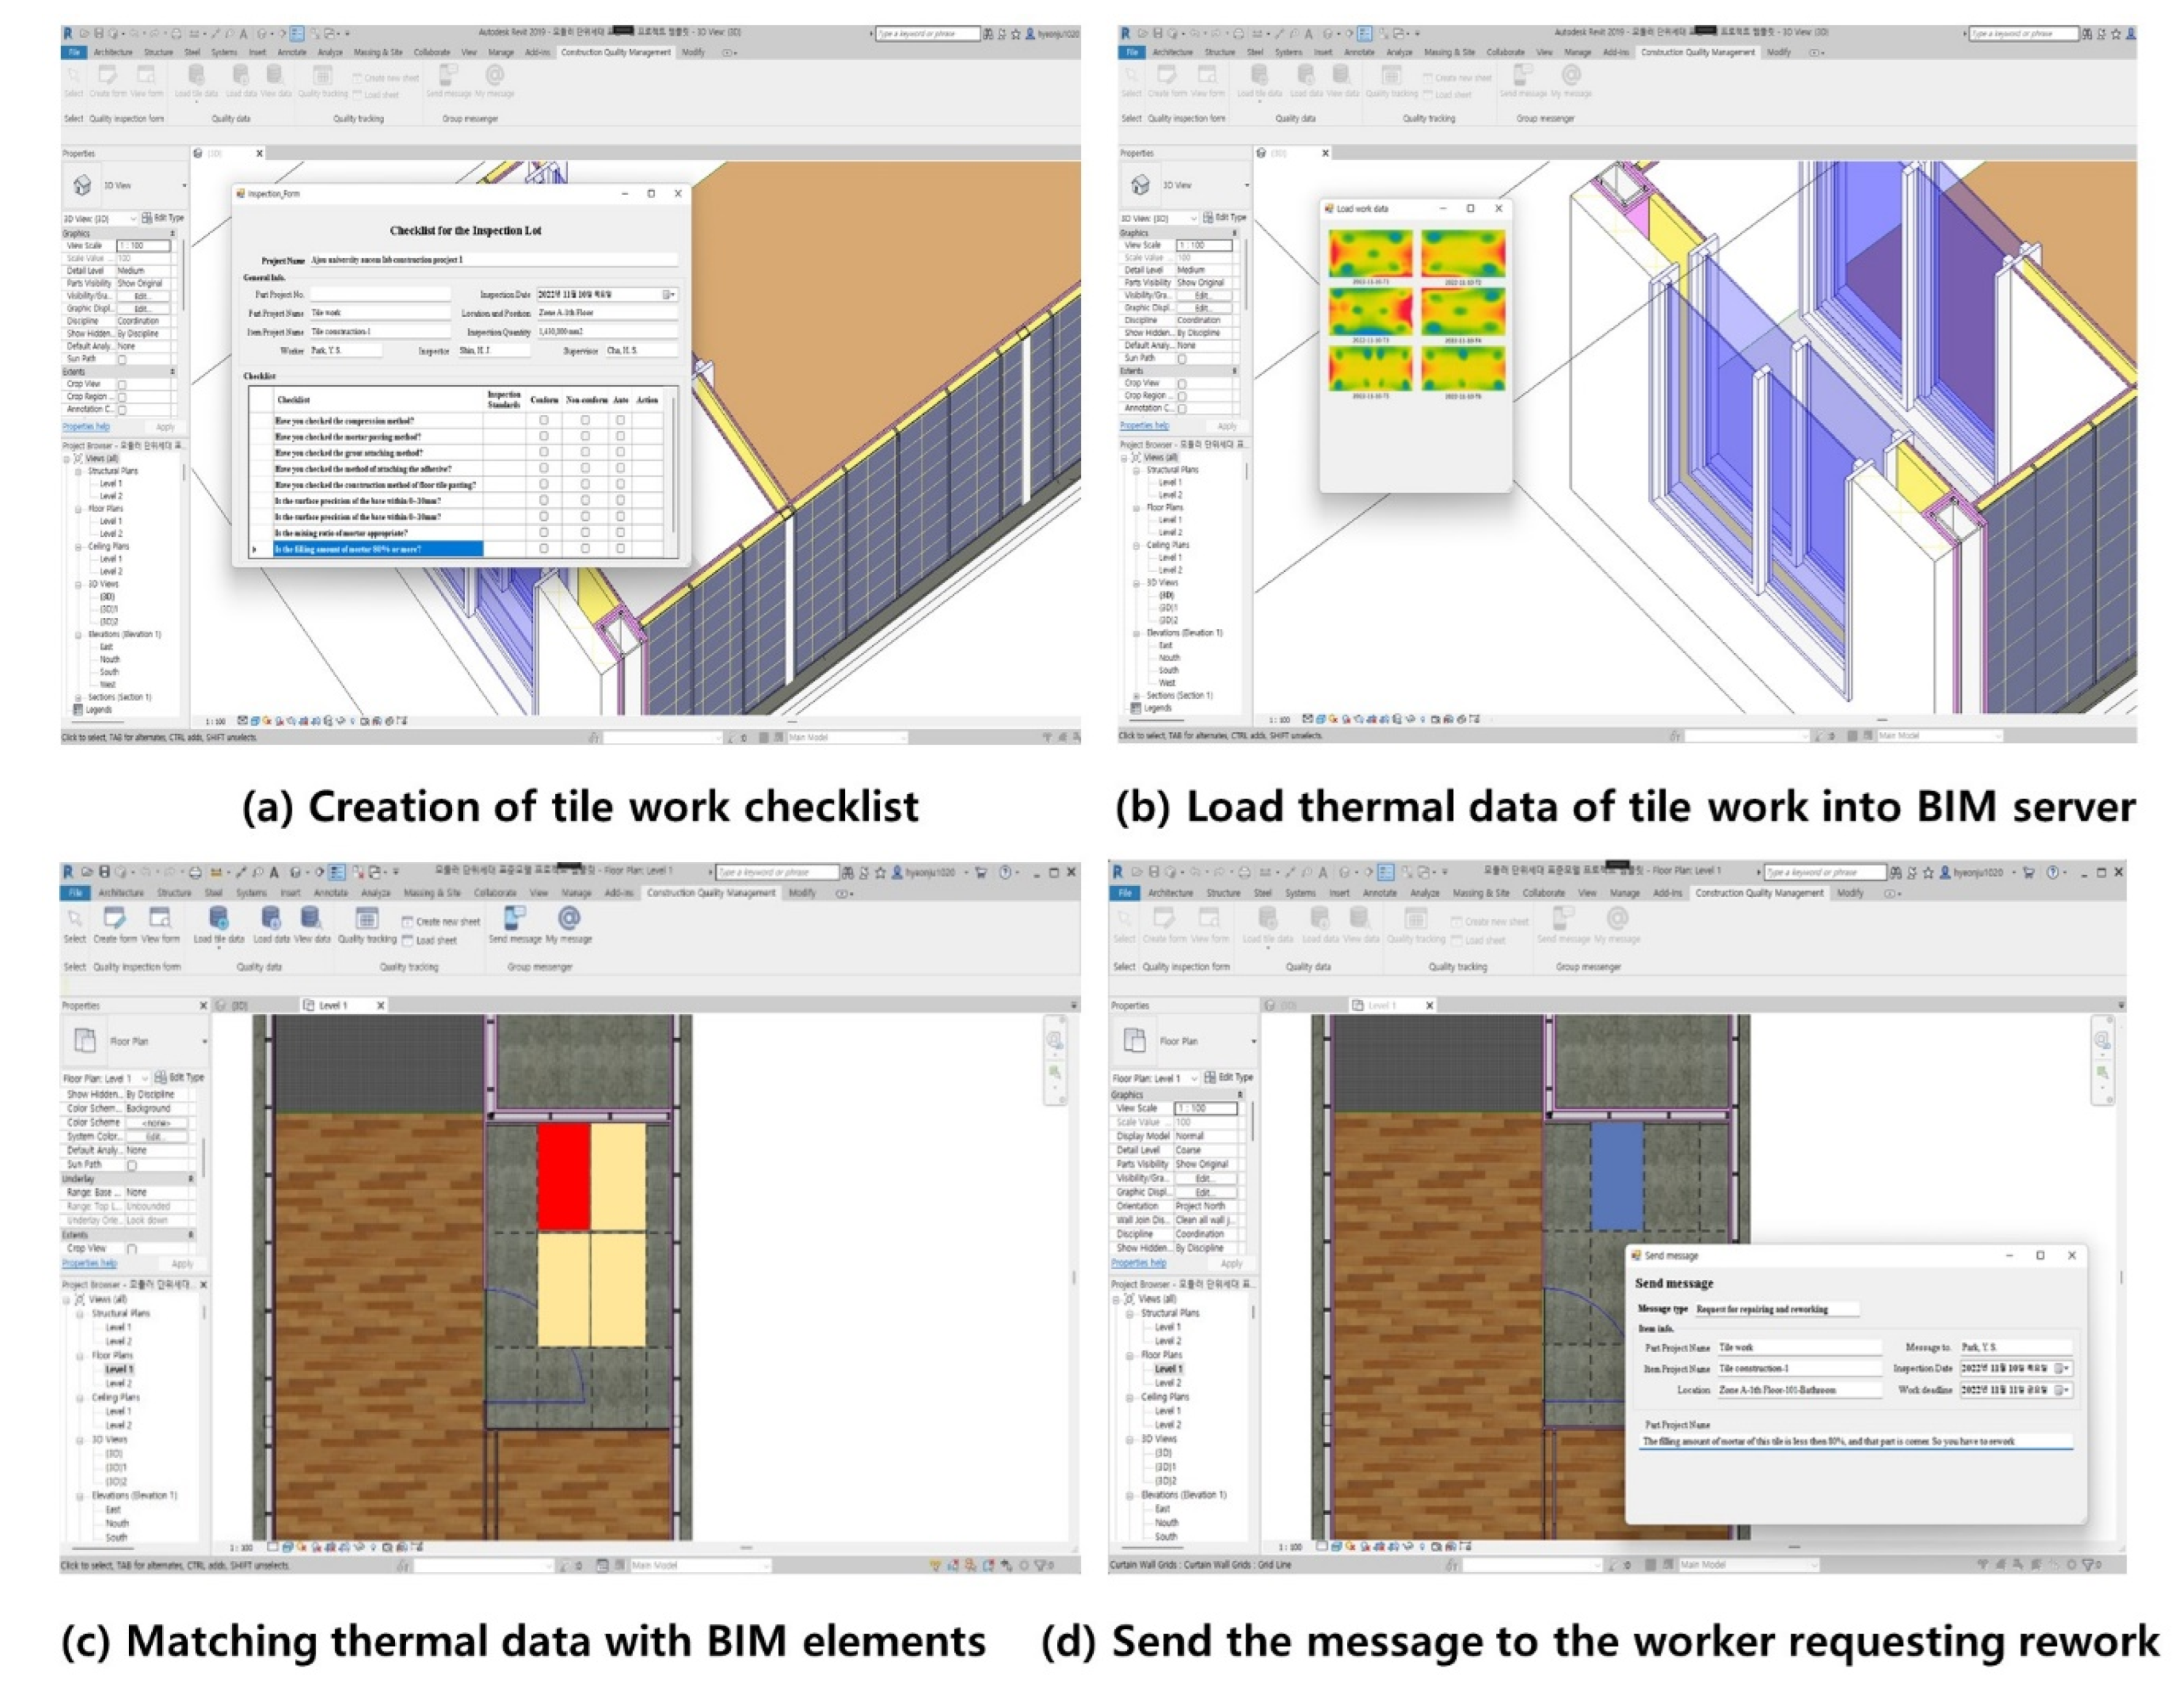Viewport: 2184px width, 1690px height.
Task: Click View data database icon in panel (c)
Action: [x=310, y=918]
